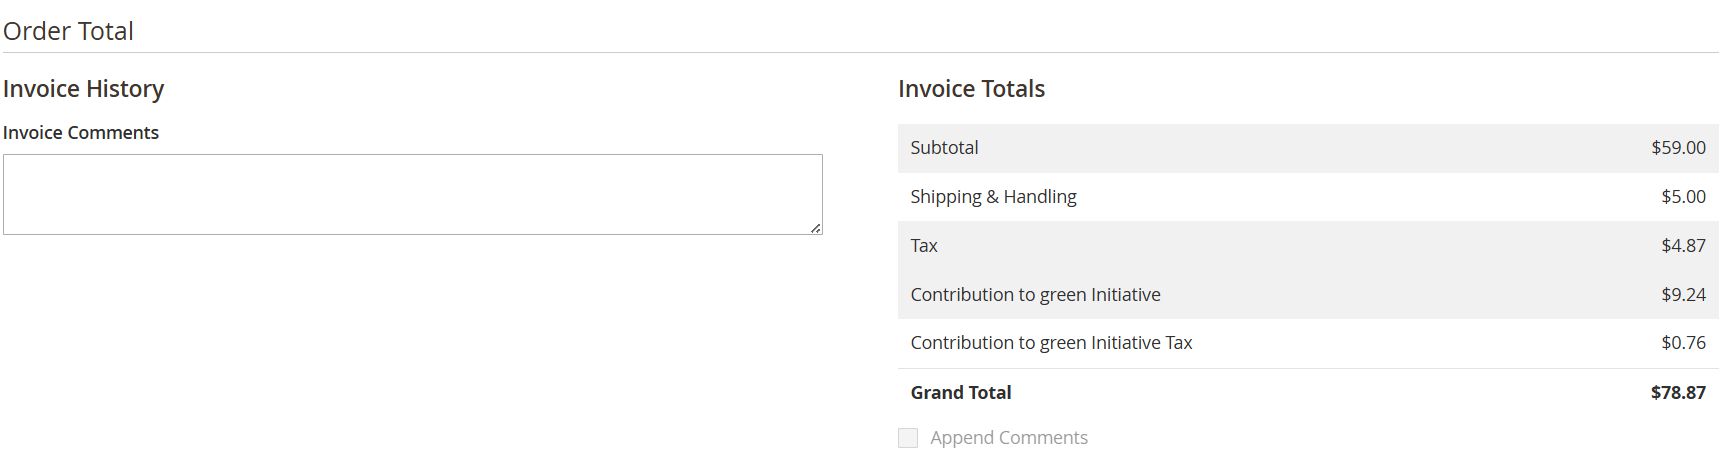The width and height of the screenshot is (1724, 455).
Task: Click the Invoice Totals heading
Action: pyautogui.click(x=971, y=89)
